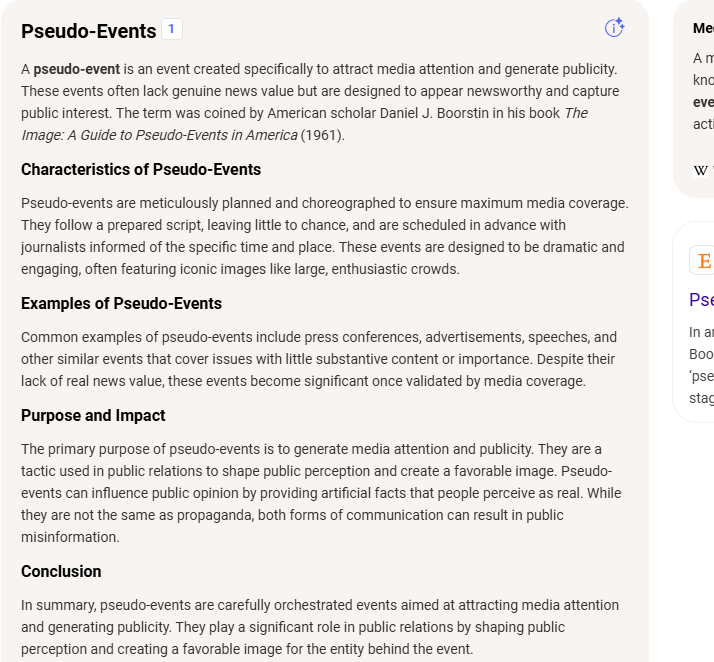Click the orange E site favicon

704,261
